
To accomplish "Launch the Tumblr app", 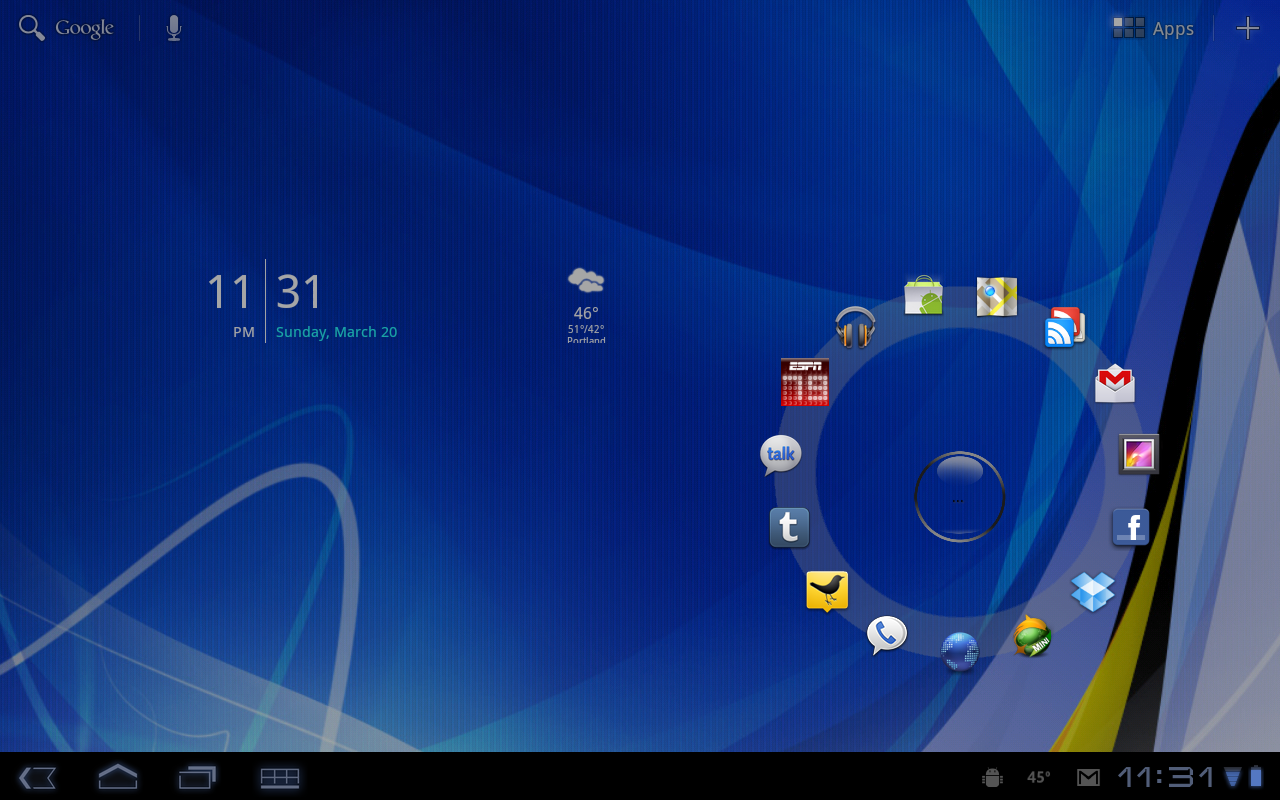I will click(789, 527).
